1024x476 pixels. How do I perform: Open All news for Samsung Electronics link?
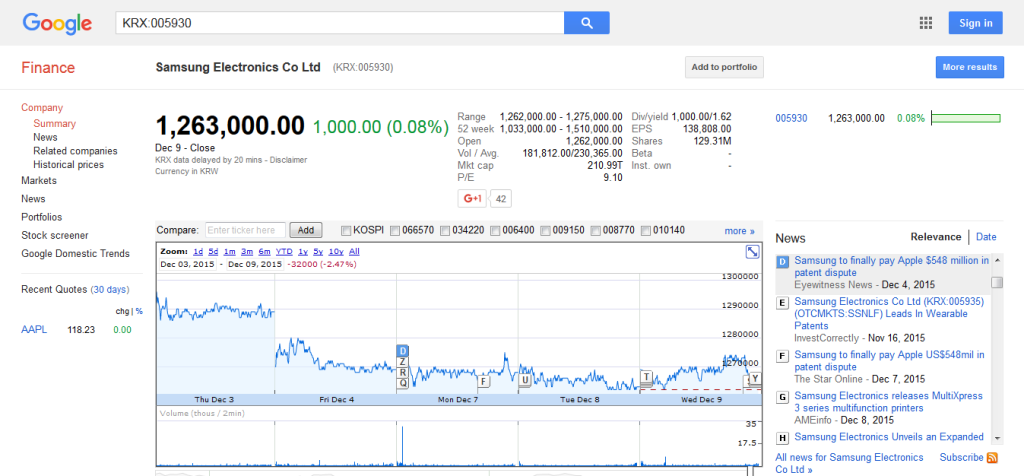[x=849, y=464]
